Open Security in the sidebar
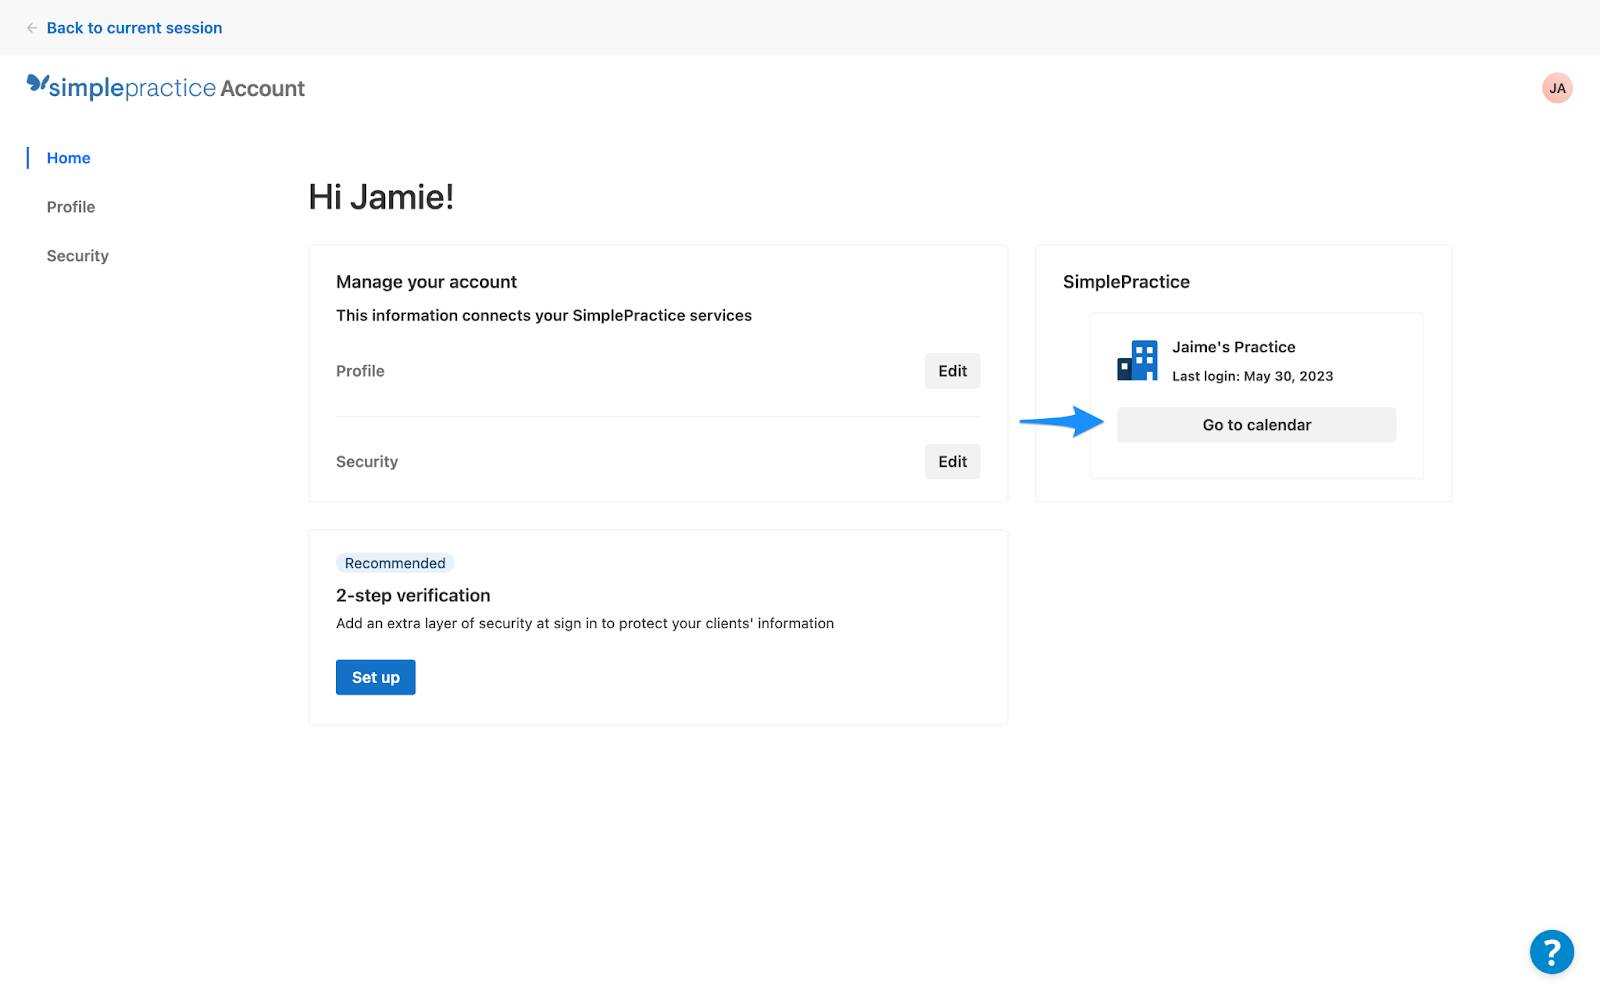This screenshot has width=1600, height=1001. [x=77, y=256]
